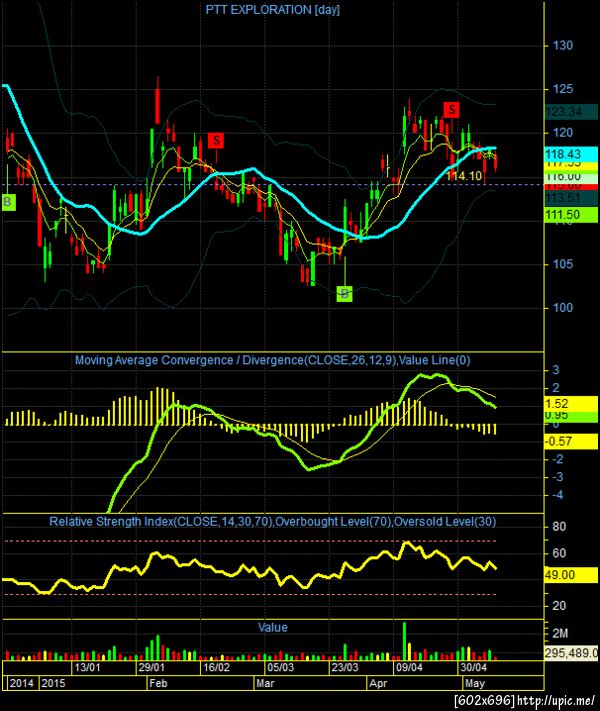Click the 2M volume axis label
The height and width of the screenshot is (711, 600).
pyautogui.click(x=560, y=633)
